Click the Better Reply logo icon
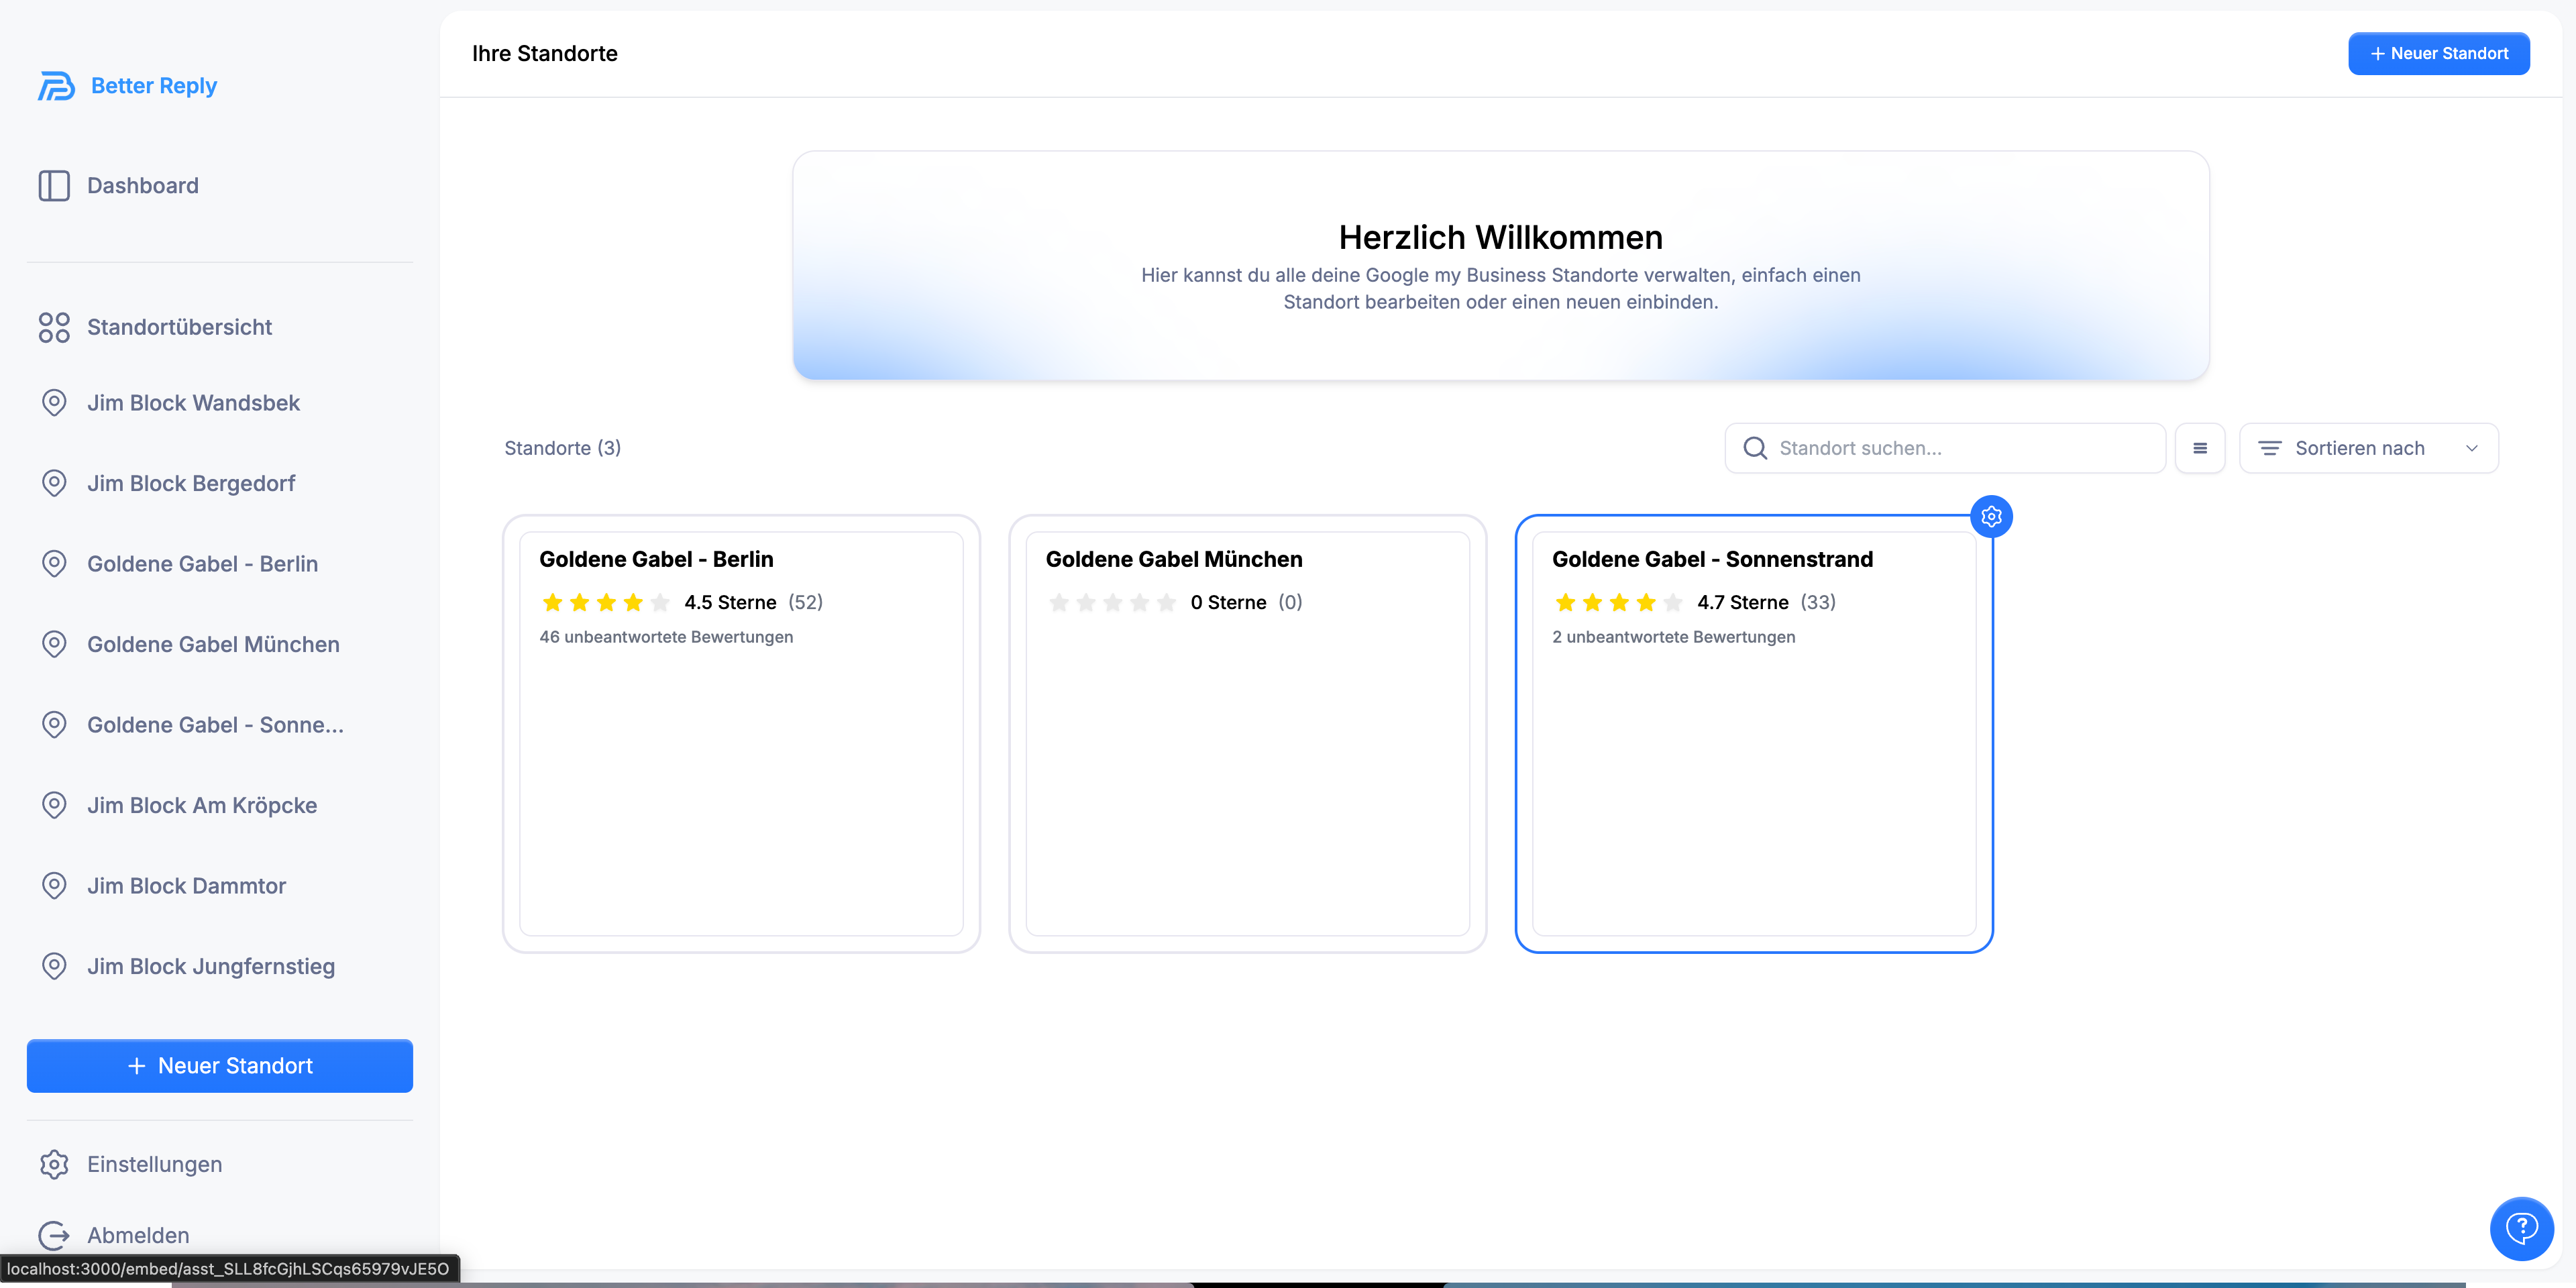The height and width of the screenshot is (1288, 2576). 56,86
